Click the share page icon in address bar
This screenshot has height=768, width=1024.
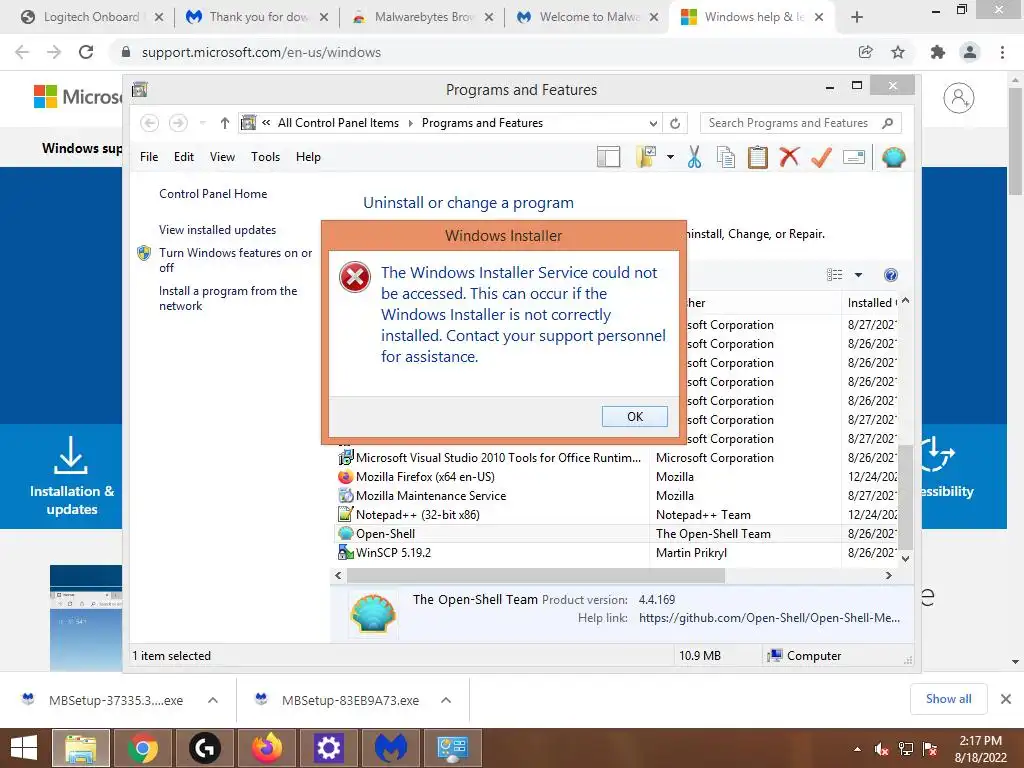coord(865,52)
